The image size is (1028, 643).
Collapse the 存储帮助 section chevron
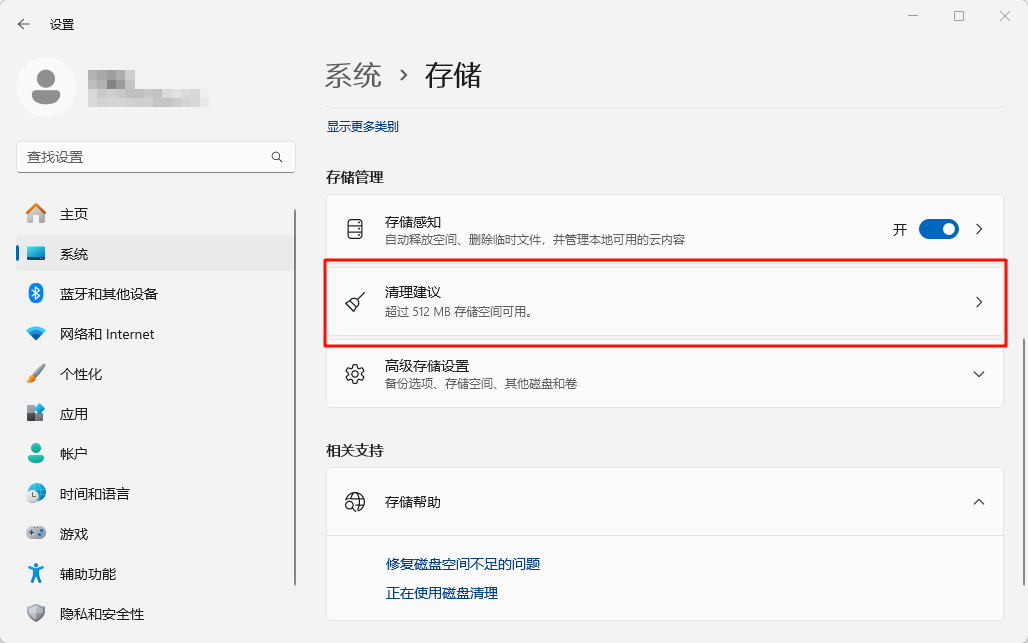pyautogui.click(x=979, y=502)
